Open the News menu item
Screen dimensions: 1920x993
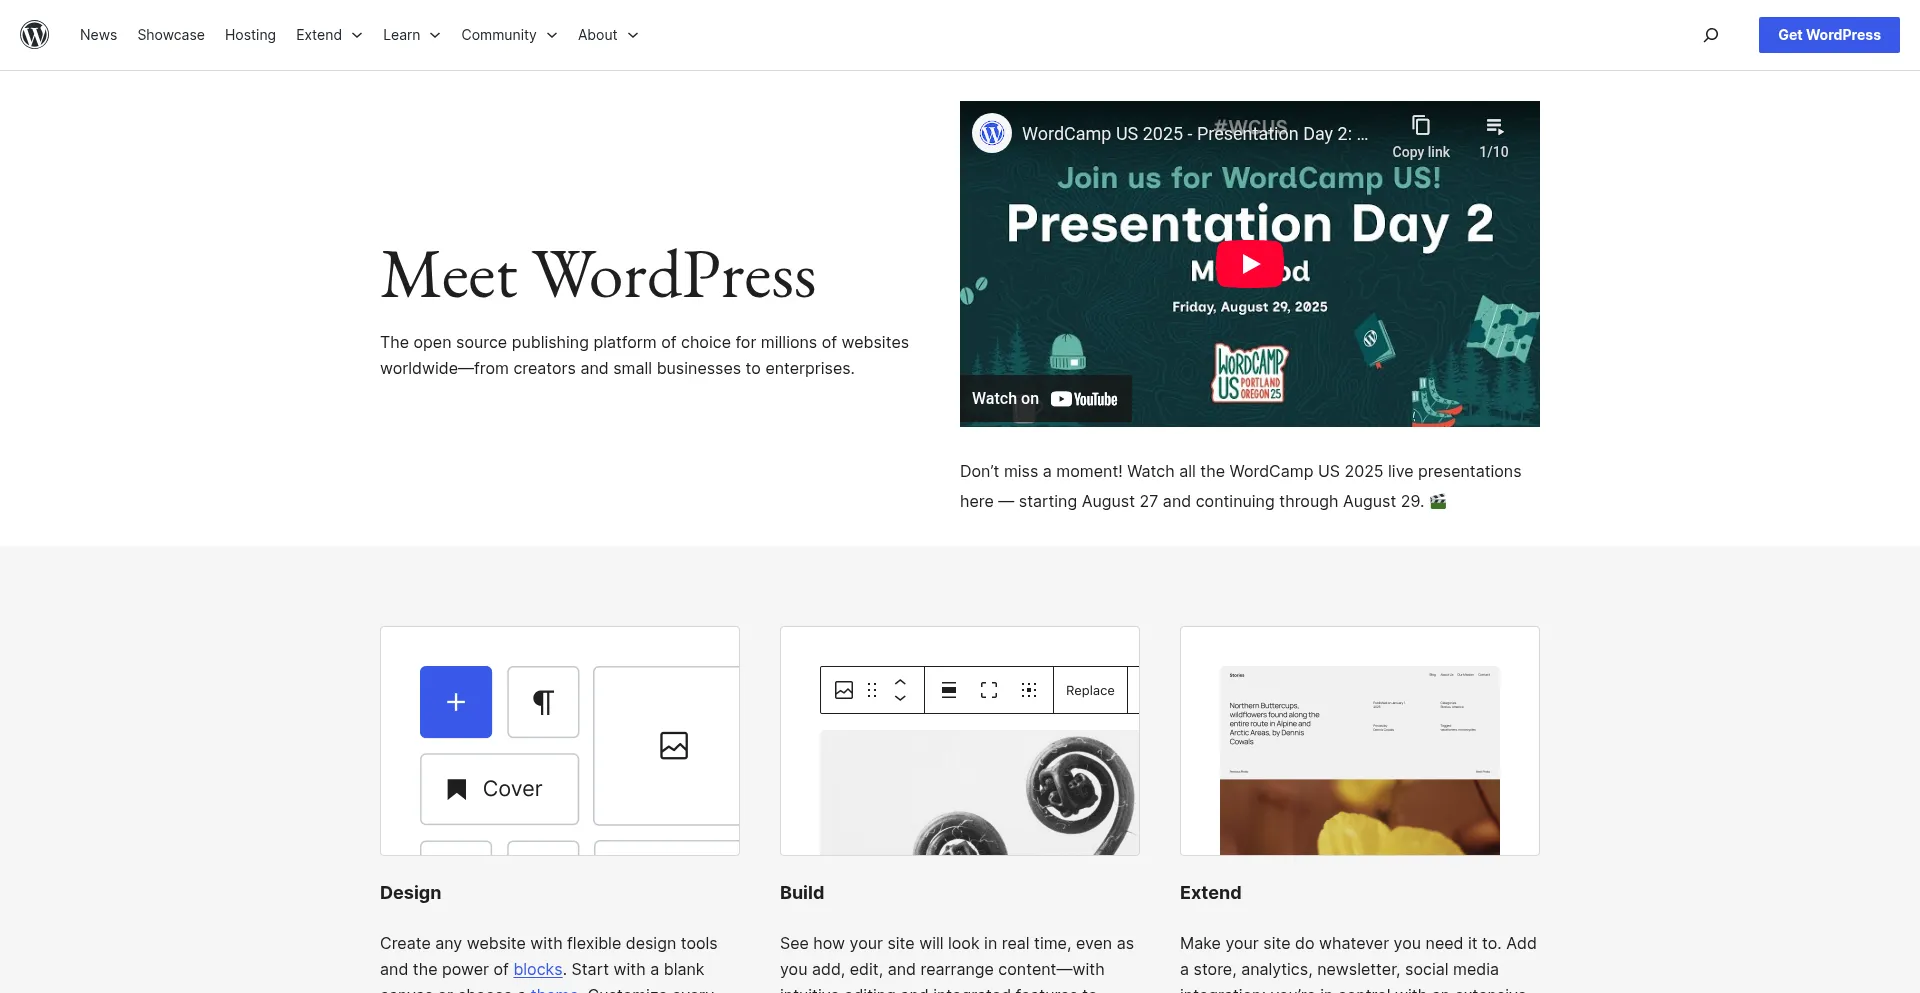[x=98, y=35]
